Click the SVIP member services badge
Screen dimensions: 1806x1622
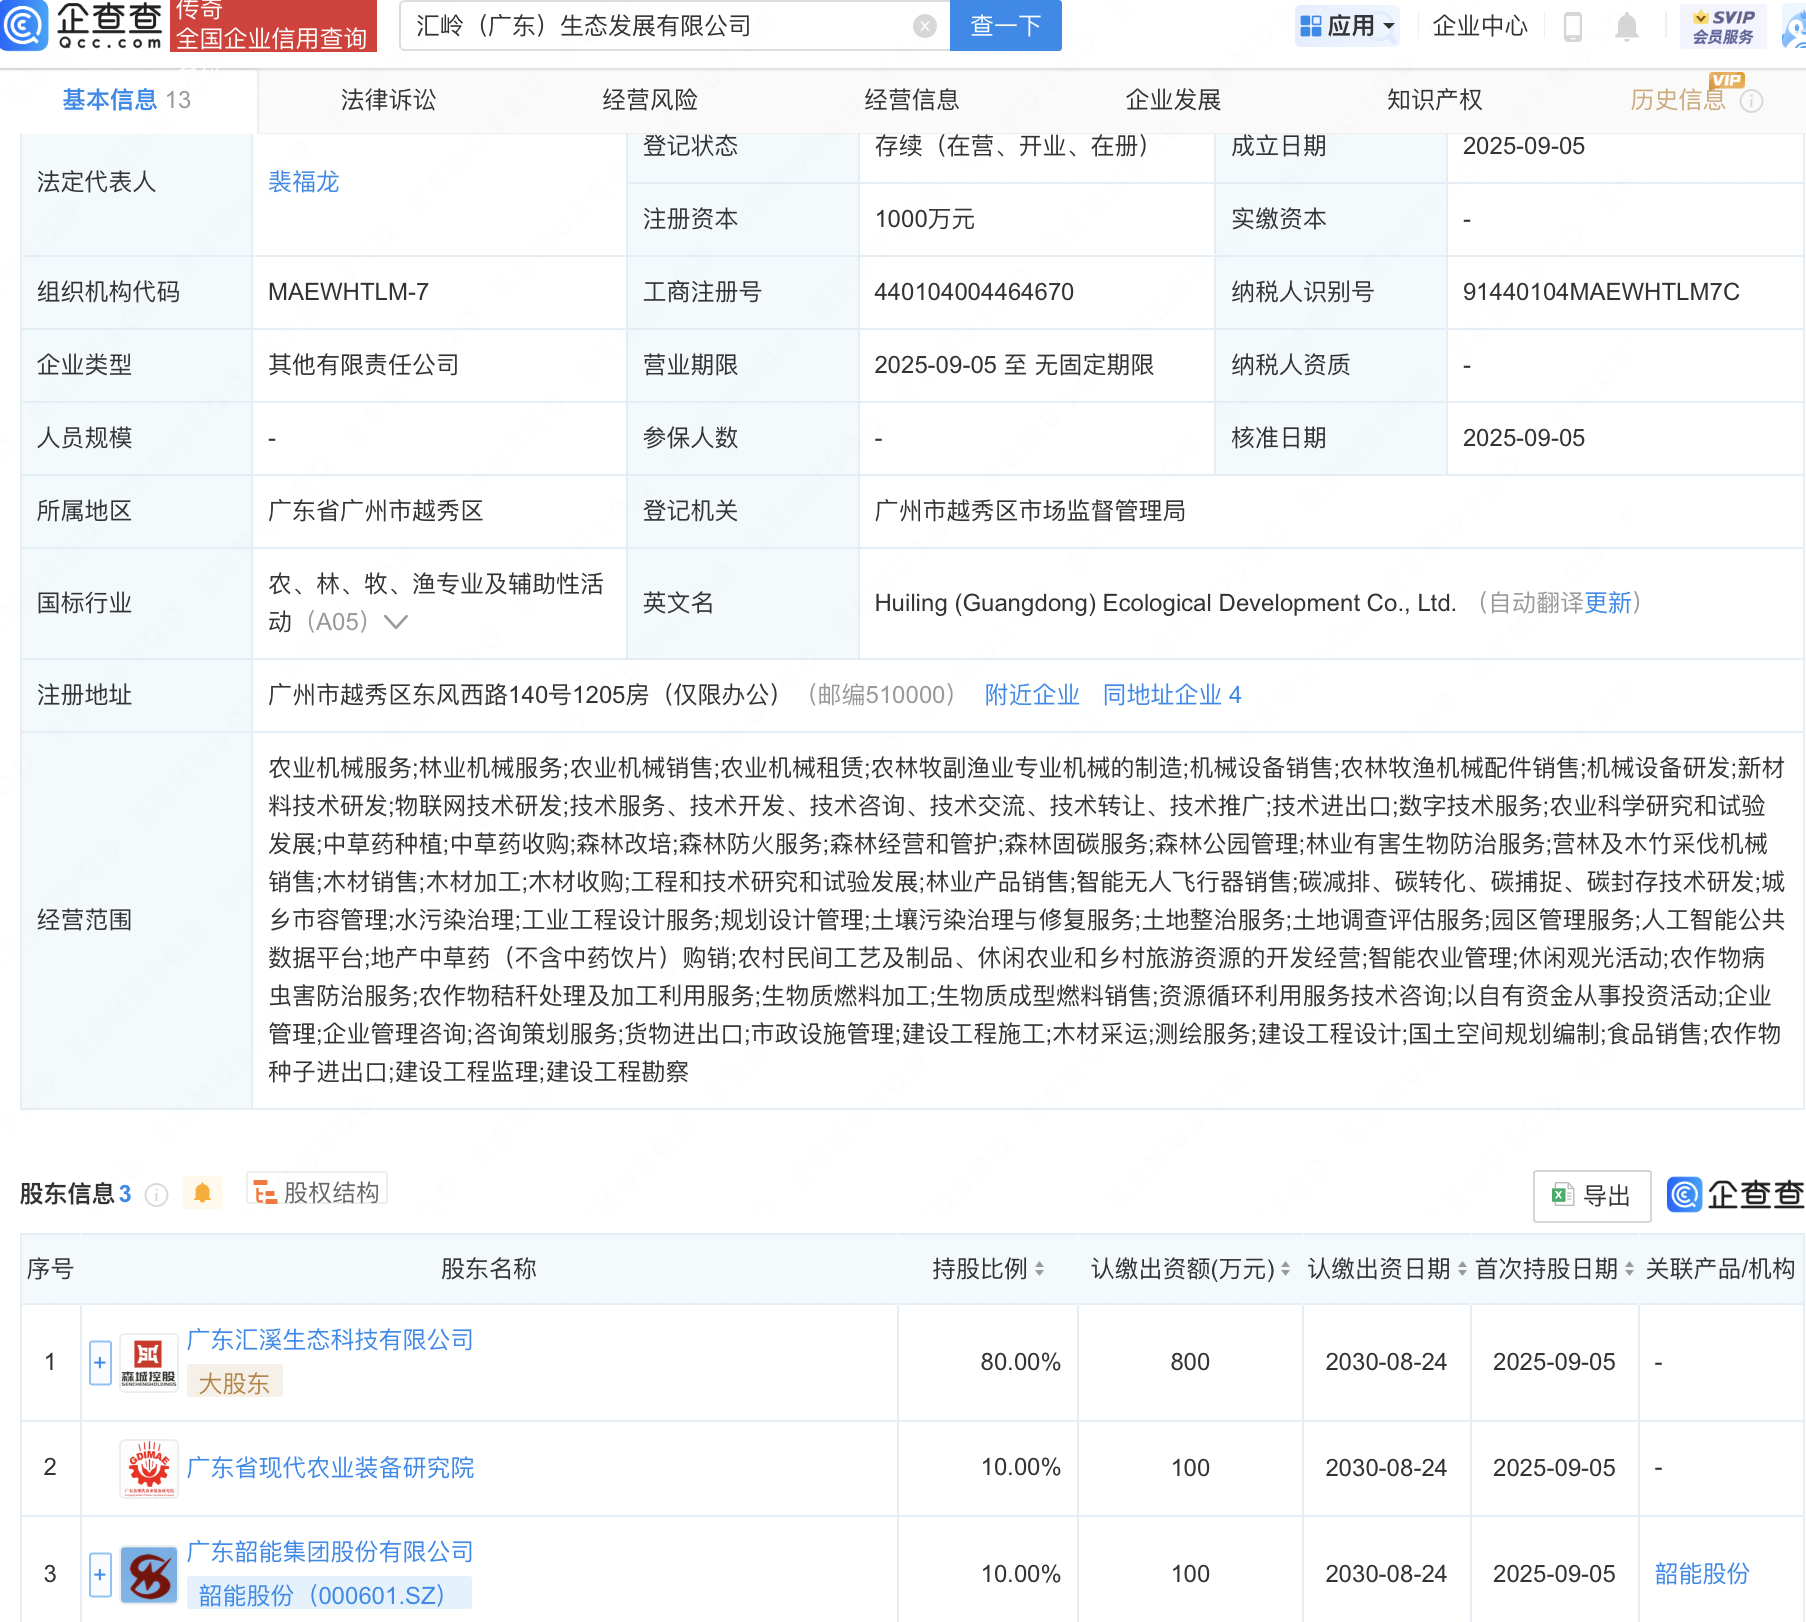point(1723,27)
